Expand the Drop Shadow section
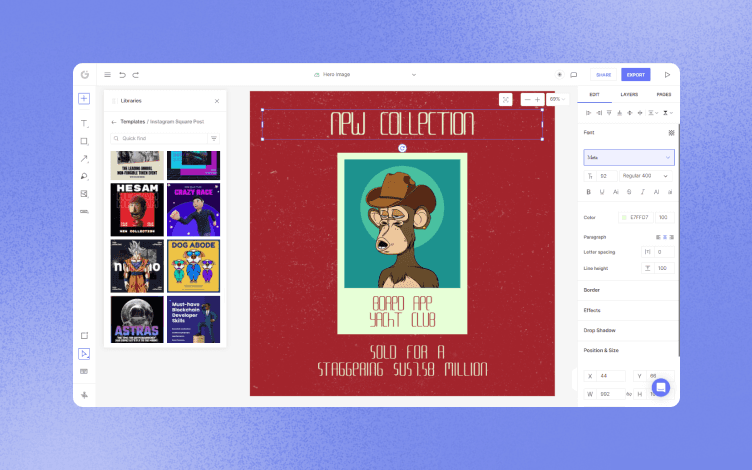The image size is (752, 470). (x=628, y=330)
